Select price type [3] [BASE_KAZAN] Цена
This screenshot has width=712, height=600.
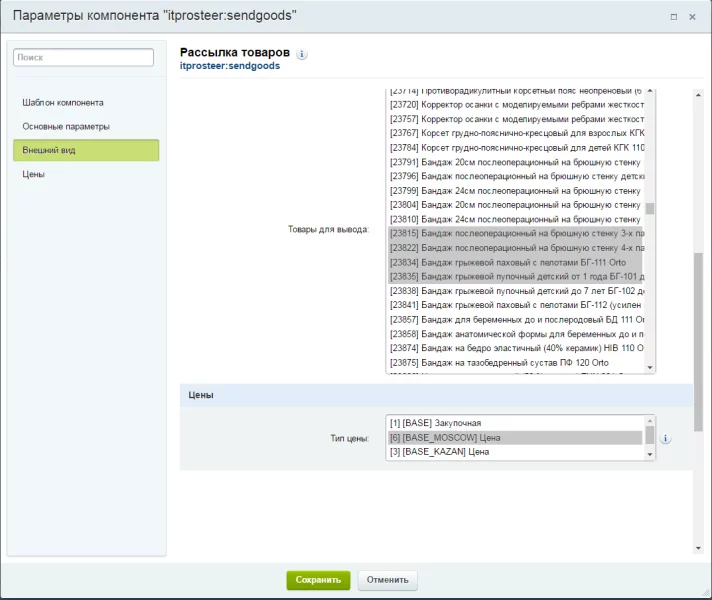(515, 452)
